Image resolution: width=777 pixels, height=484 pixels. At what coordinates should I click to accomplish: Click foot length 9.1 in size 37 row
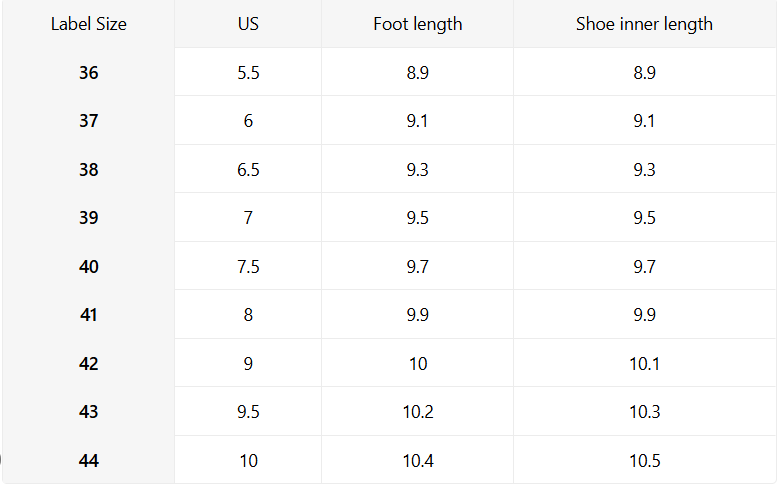pos(418,121)
